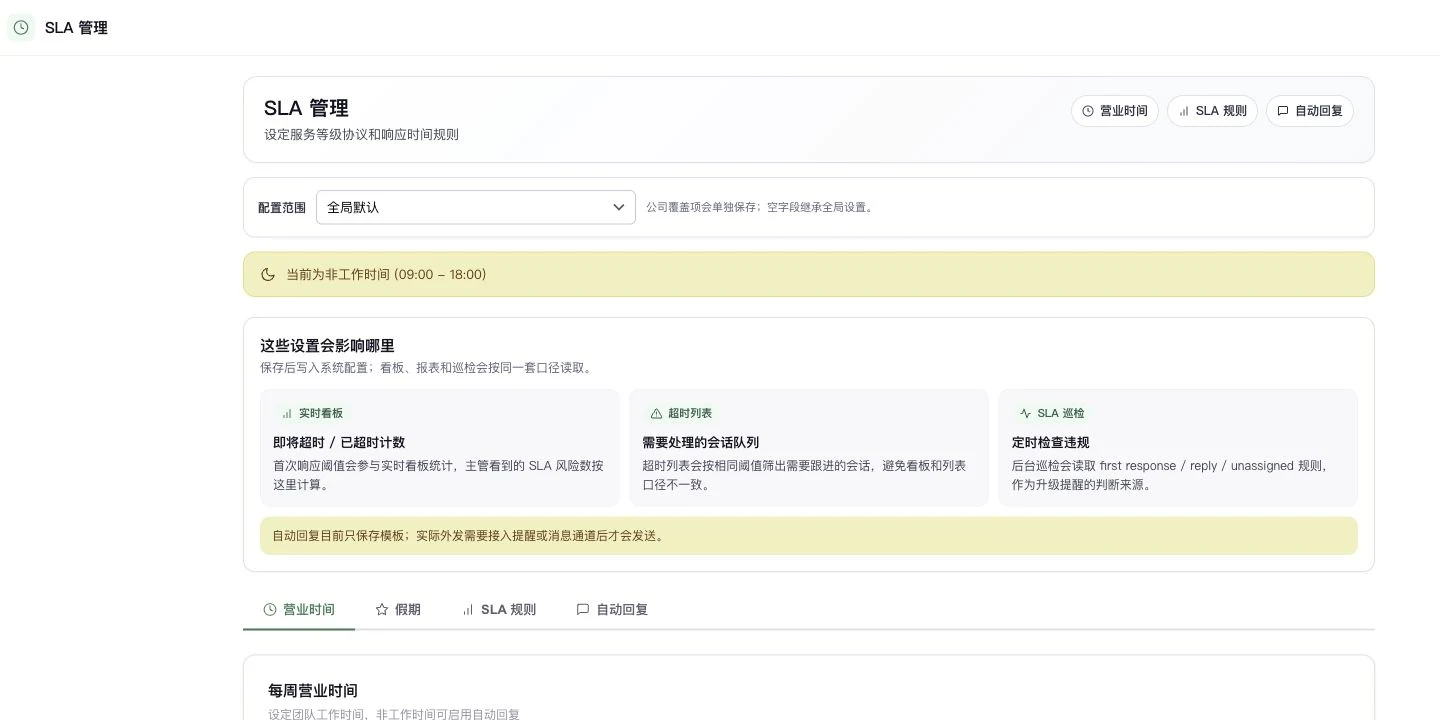Click the star icon in 假期 tab
Screen dimensions: 1440x720
pyautogui.click(x=382, y=609)
